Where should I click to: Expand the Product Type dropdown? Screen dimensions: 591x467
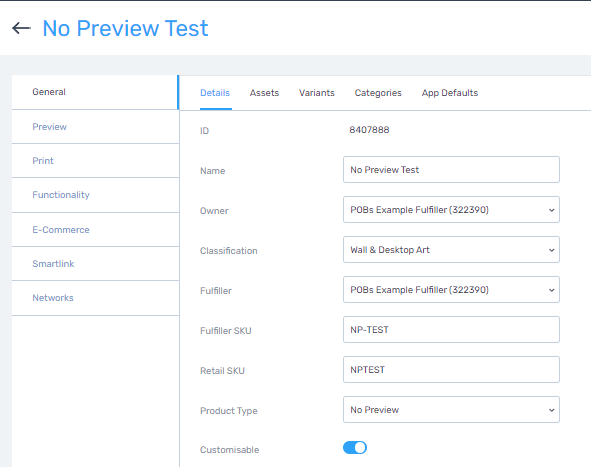[451, 409]
